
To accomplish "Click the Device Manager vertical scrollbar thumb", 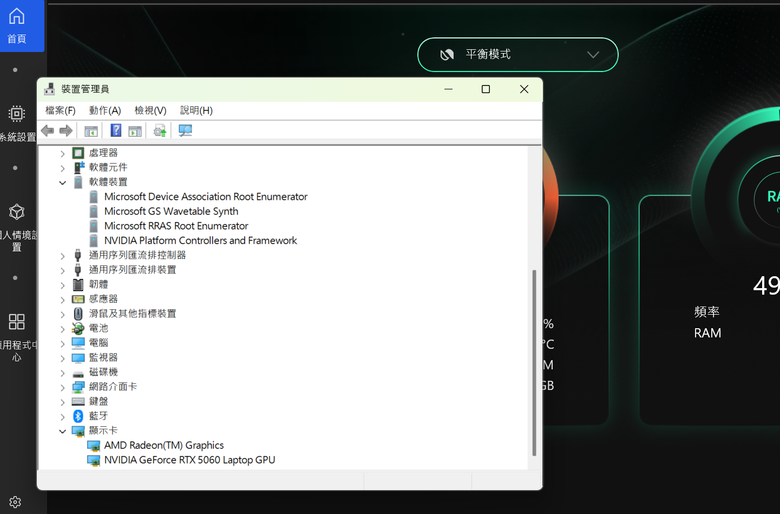I will click(534, 363).
